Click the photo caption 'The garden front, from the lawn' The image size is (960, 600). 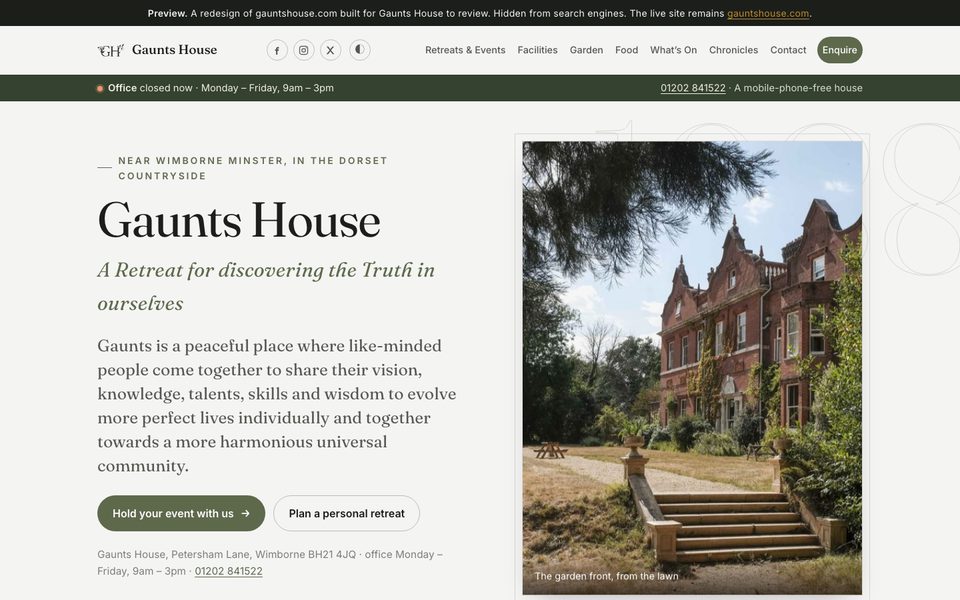point(606,576)
